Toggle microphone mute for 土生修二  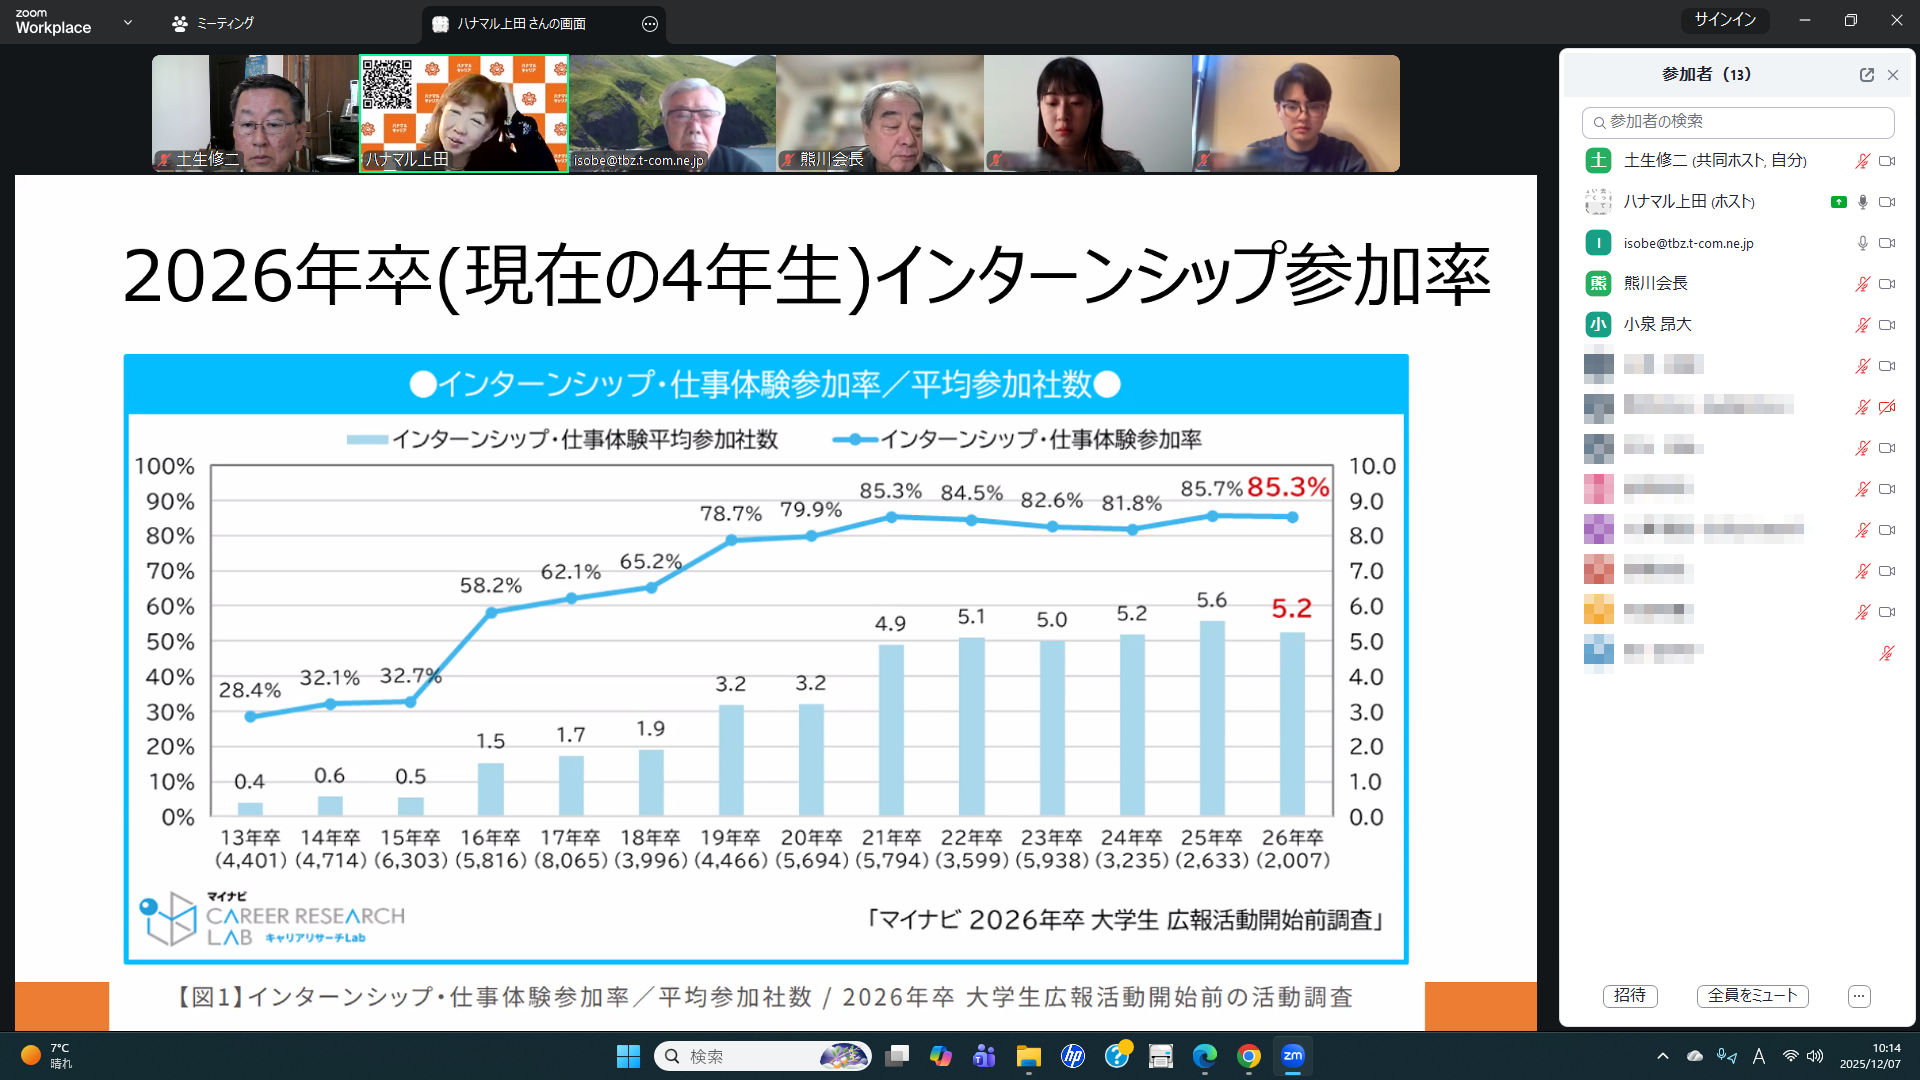[1862, 161]
